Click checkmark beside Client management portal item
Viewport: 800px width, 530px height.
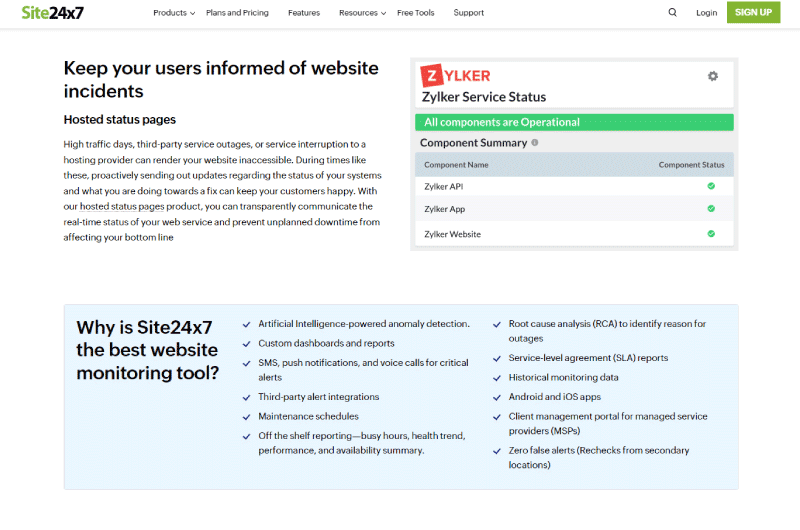pyautogui.click(x=497, y=417)
